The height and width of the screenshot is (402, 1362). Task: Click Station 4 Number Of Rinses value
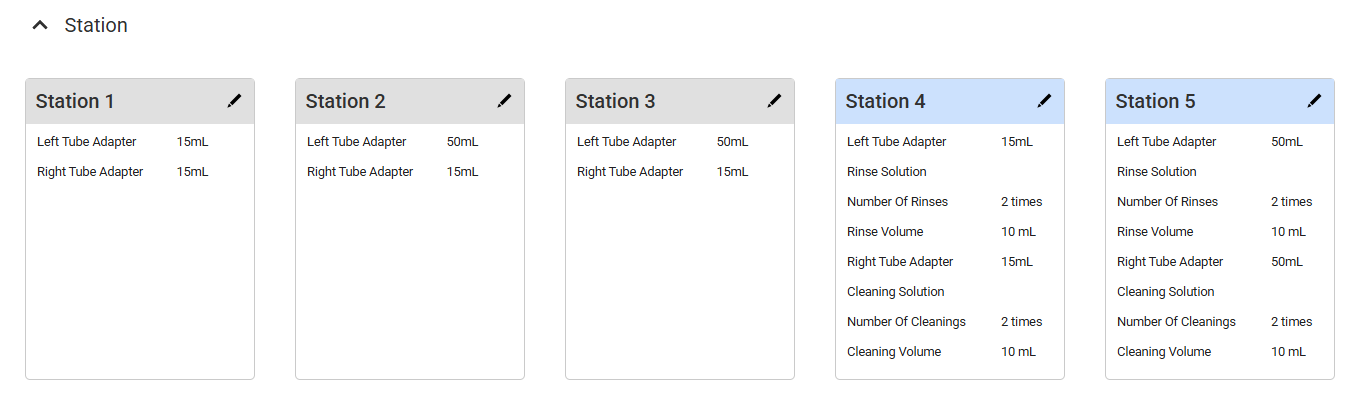[1021, 202]
